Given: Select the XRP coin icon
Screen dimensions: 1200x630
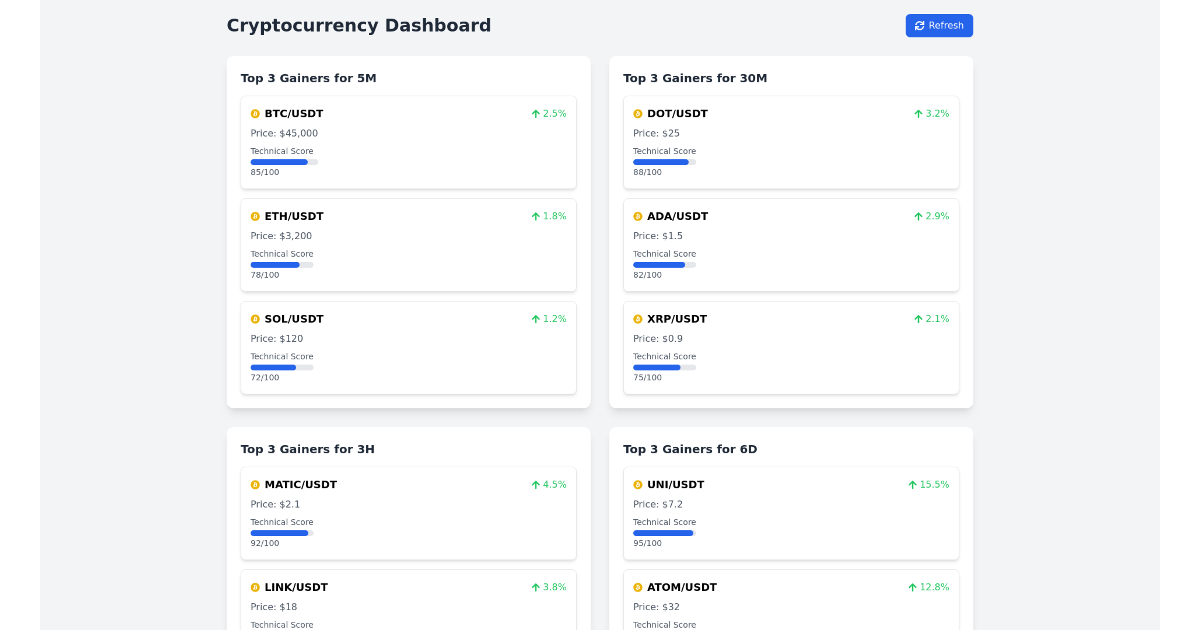Looking at the screenshot, I should point(638,319).
